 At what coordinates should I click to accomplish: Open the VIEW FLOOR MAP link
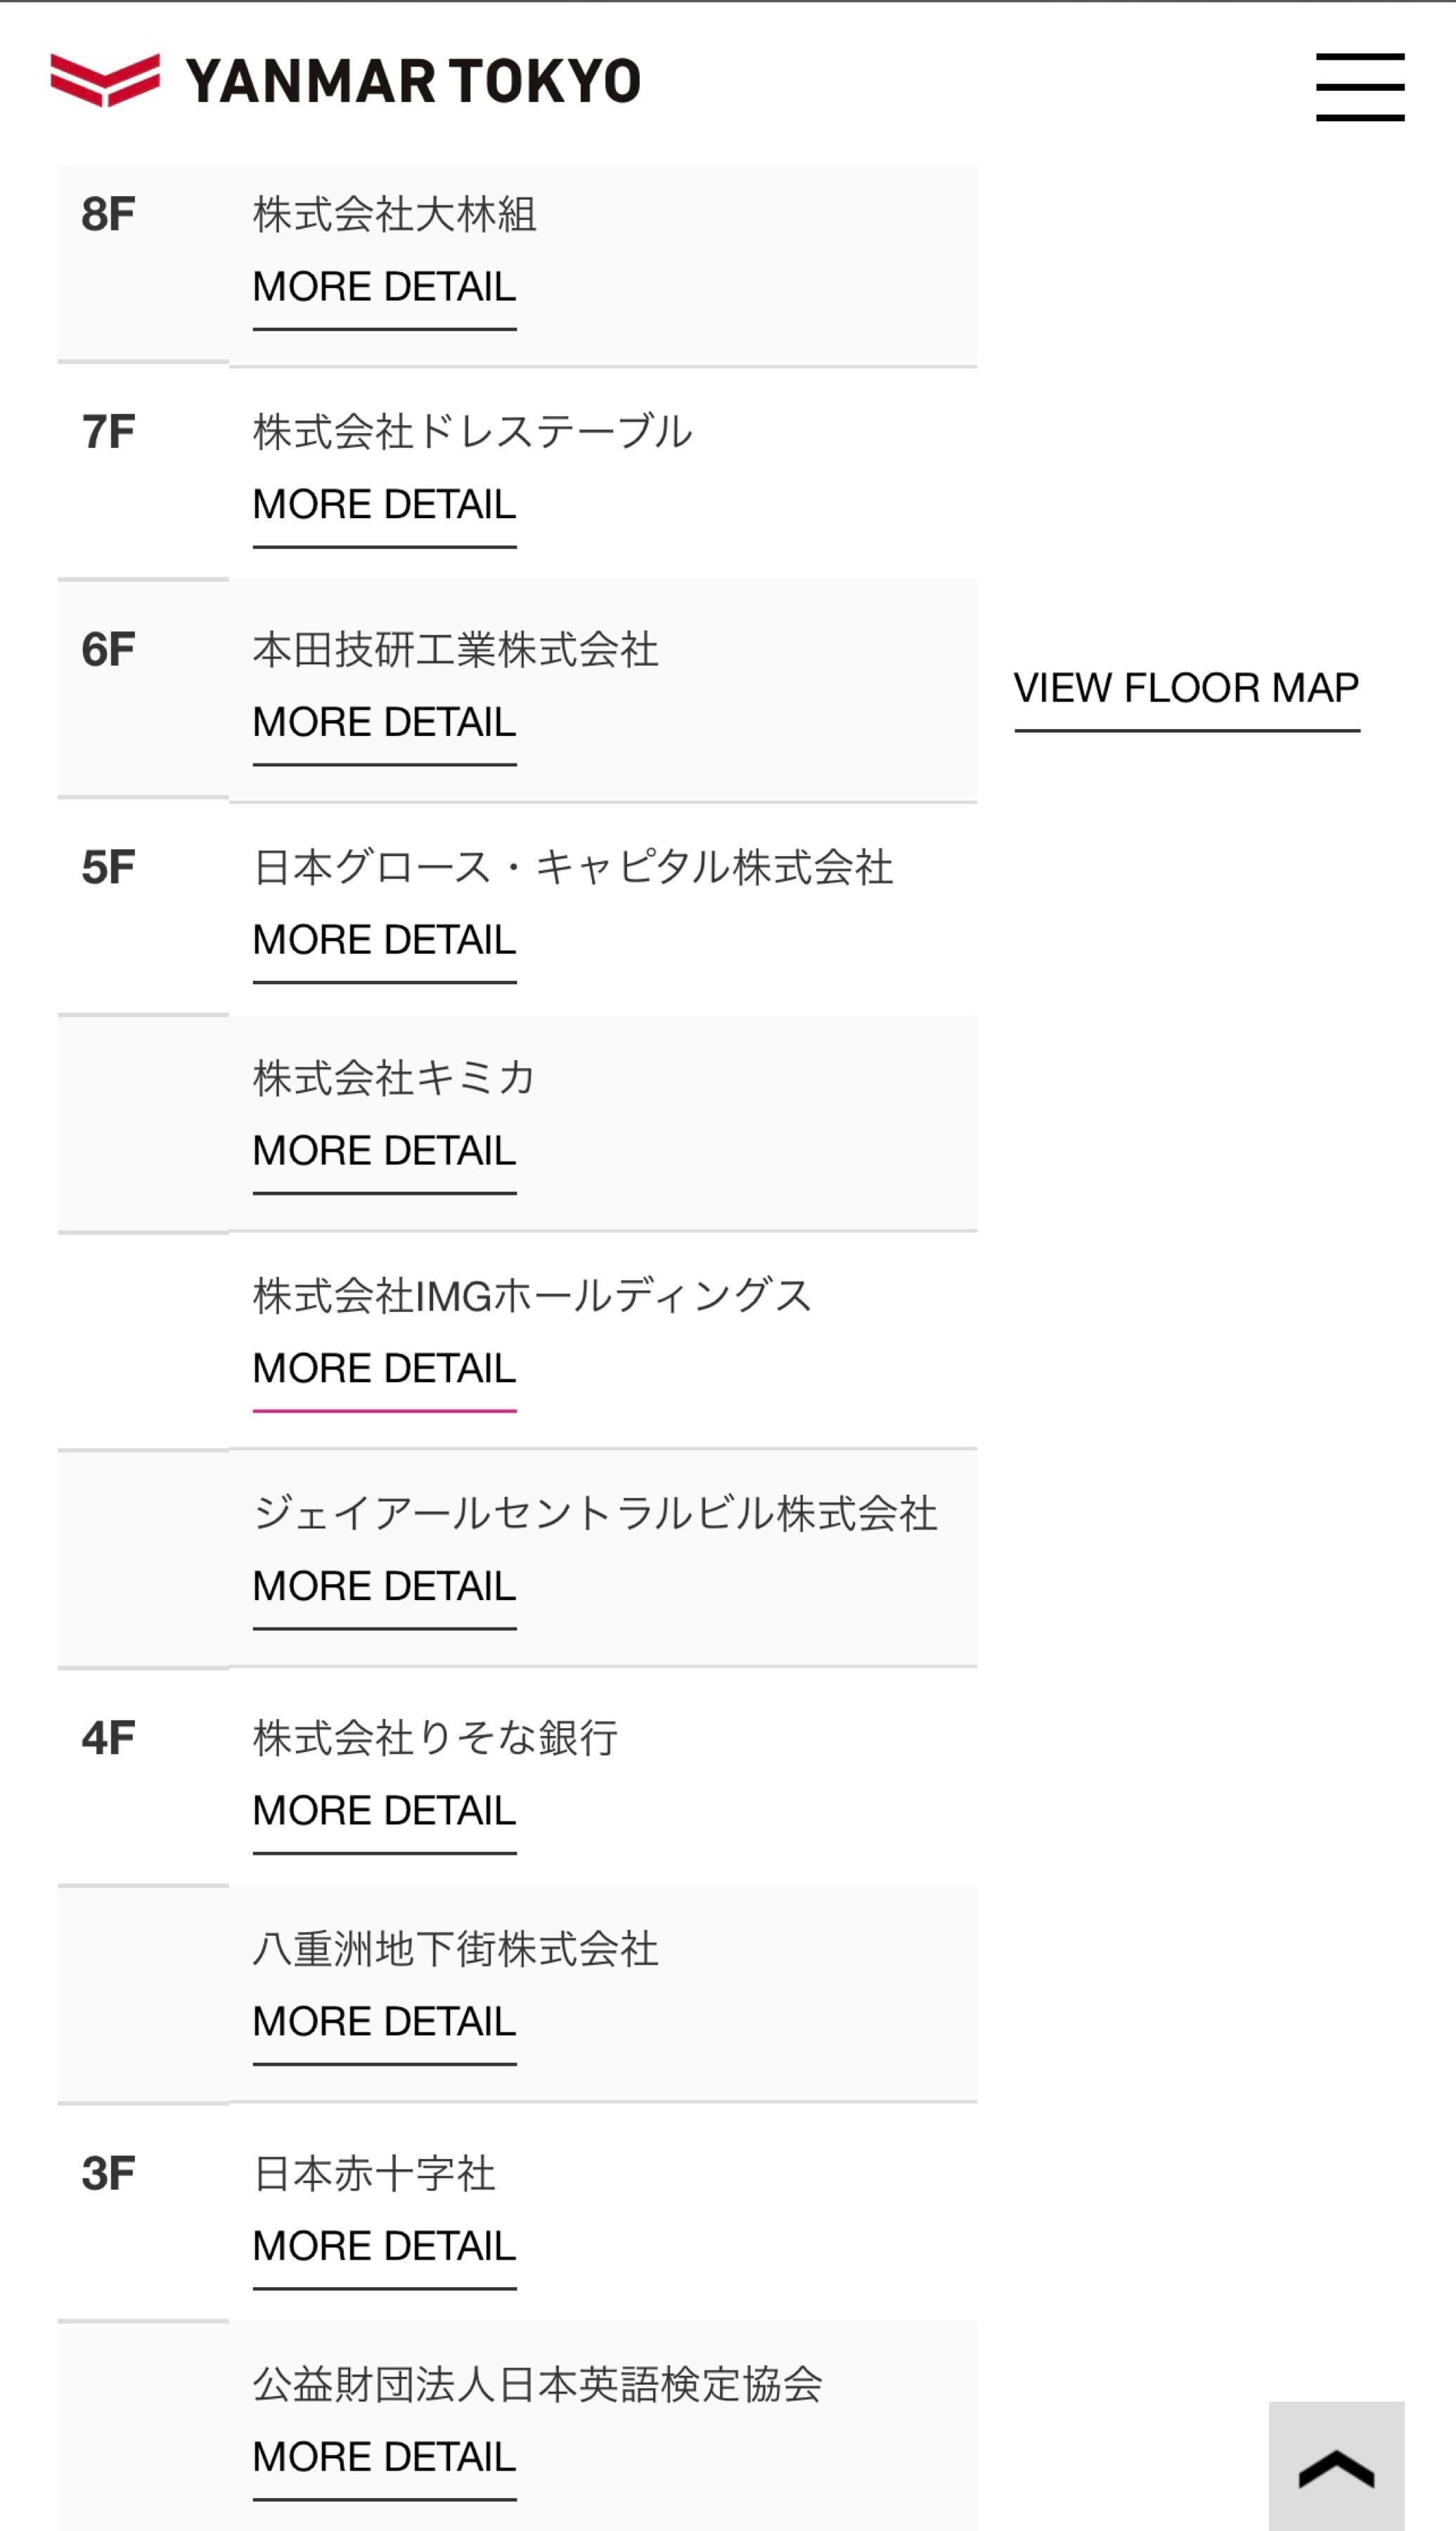click(1186, 689)
